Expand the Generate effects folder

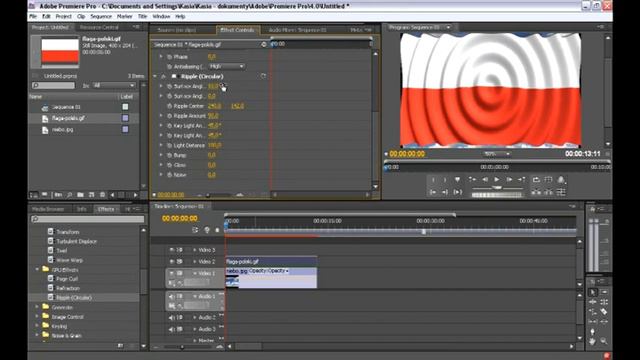coord(37,307)
